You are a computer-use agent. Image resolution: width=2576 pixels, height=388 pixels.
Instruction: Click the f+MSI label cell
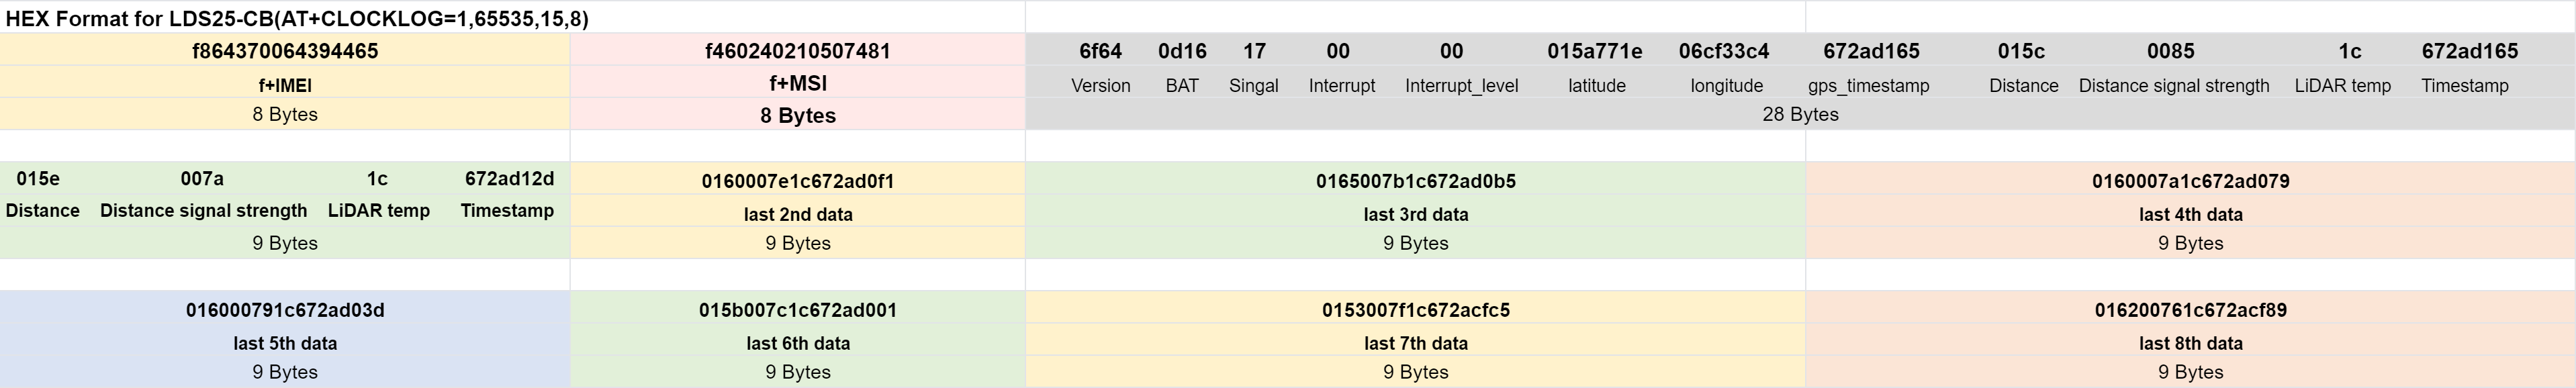tap(798, 84)
